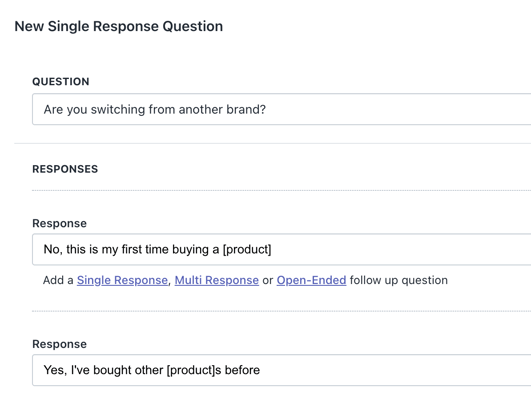
Task: Click the Response label above the second answer
Action: [x=60, y=344]
